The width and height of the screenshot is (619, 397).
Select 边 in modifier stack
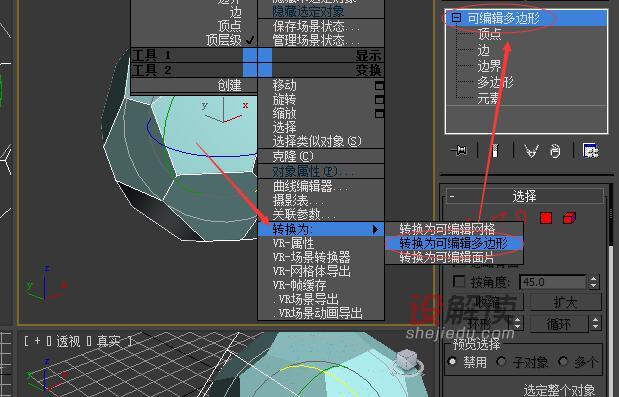pos(484,50)
